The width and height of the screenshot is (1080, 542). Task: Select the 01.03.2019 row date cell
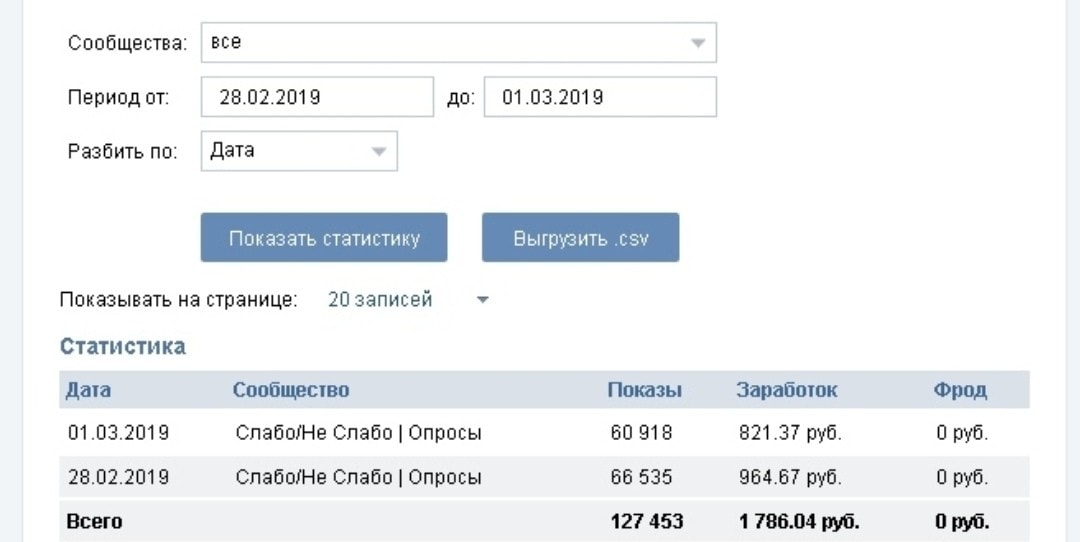pos(118,433)
